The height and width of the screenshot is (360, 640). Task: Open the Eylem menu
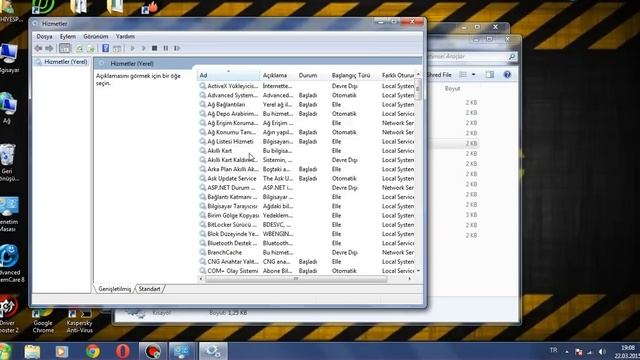coord(68,36)
